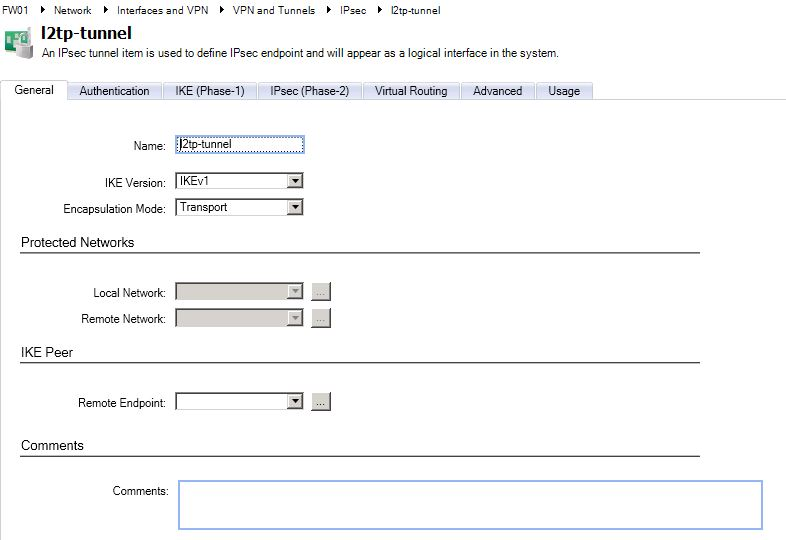Viewport: 786px width, 540px height.
Task: Show the Usage tab
Action: tap(564, 91)
